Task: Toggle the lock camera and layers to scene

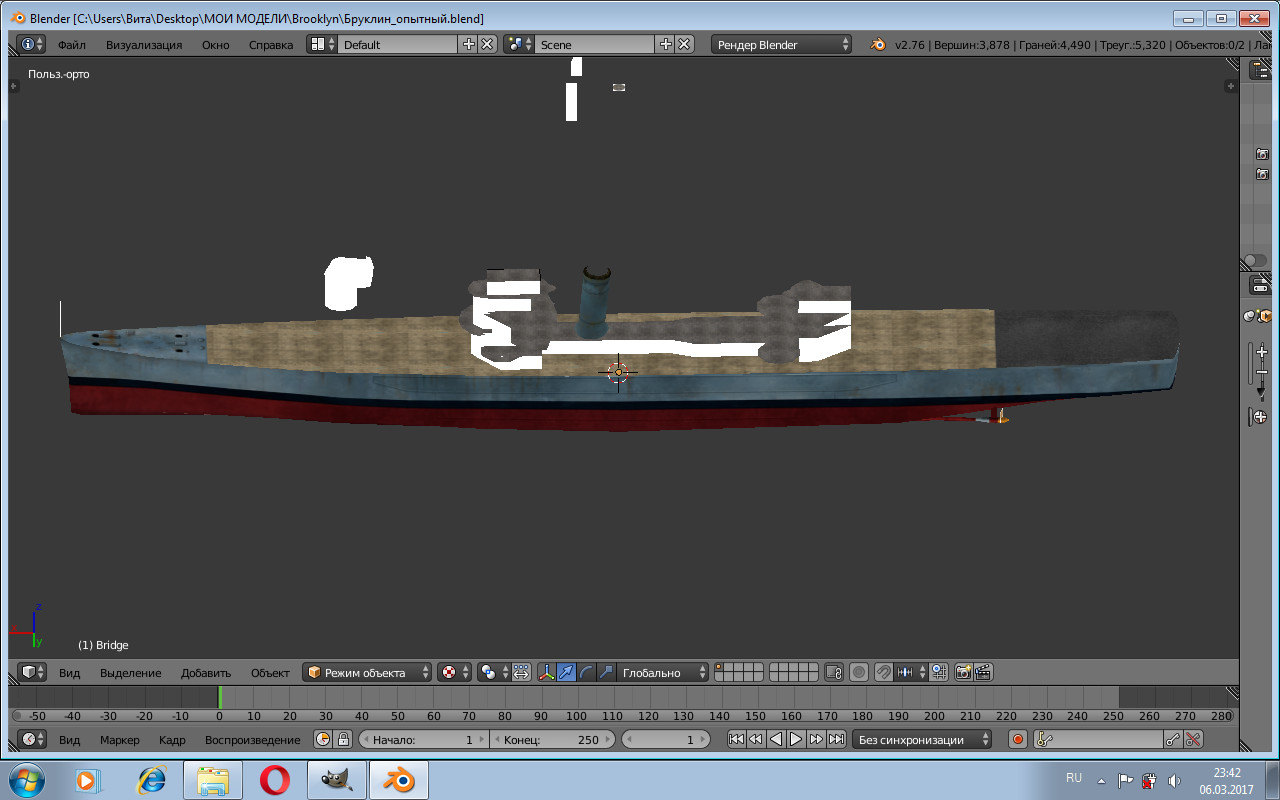Action: (833, 672)
